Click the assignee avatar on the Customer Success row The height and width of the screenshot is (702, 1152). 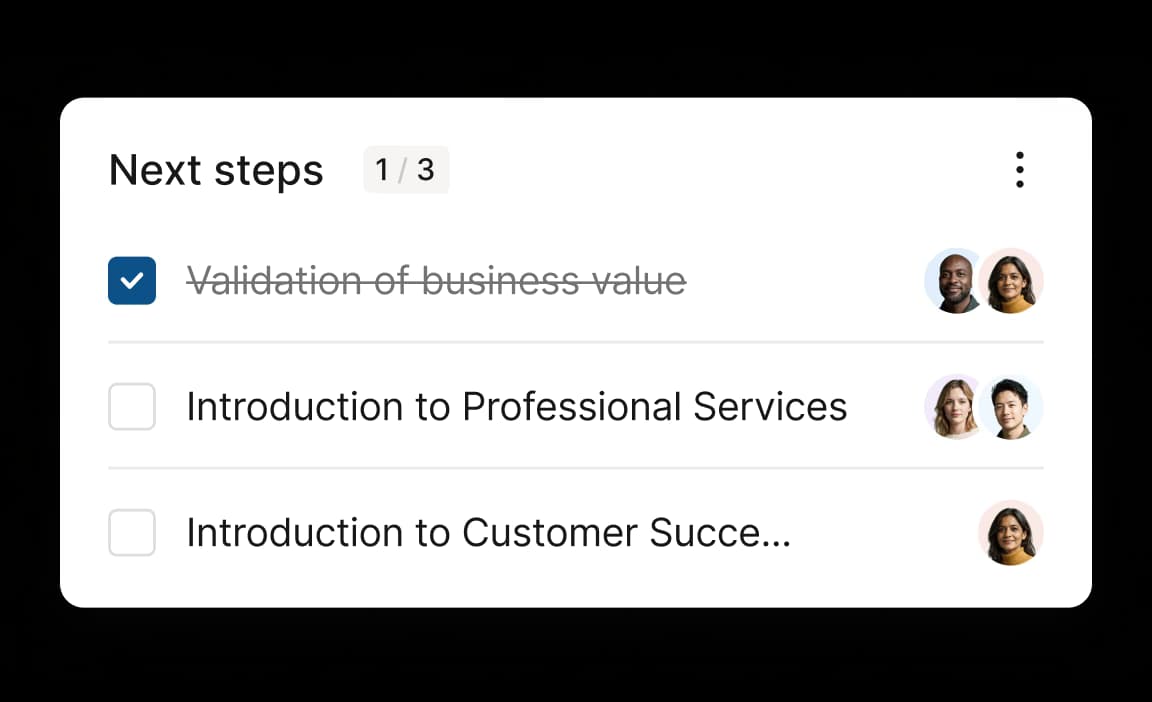[1011, 533]
